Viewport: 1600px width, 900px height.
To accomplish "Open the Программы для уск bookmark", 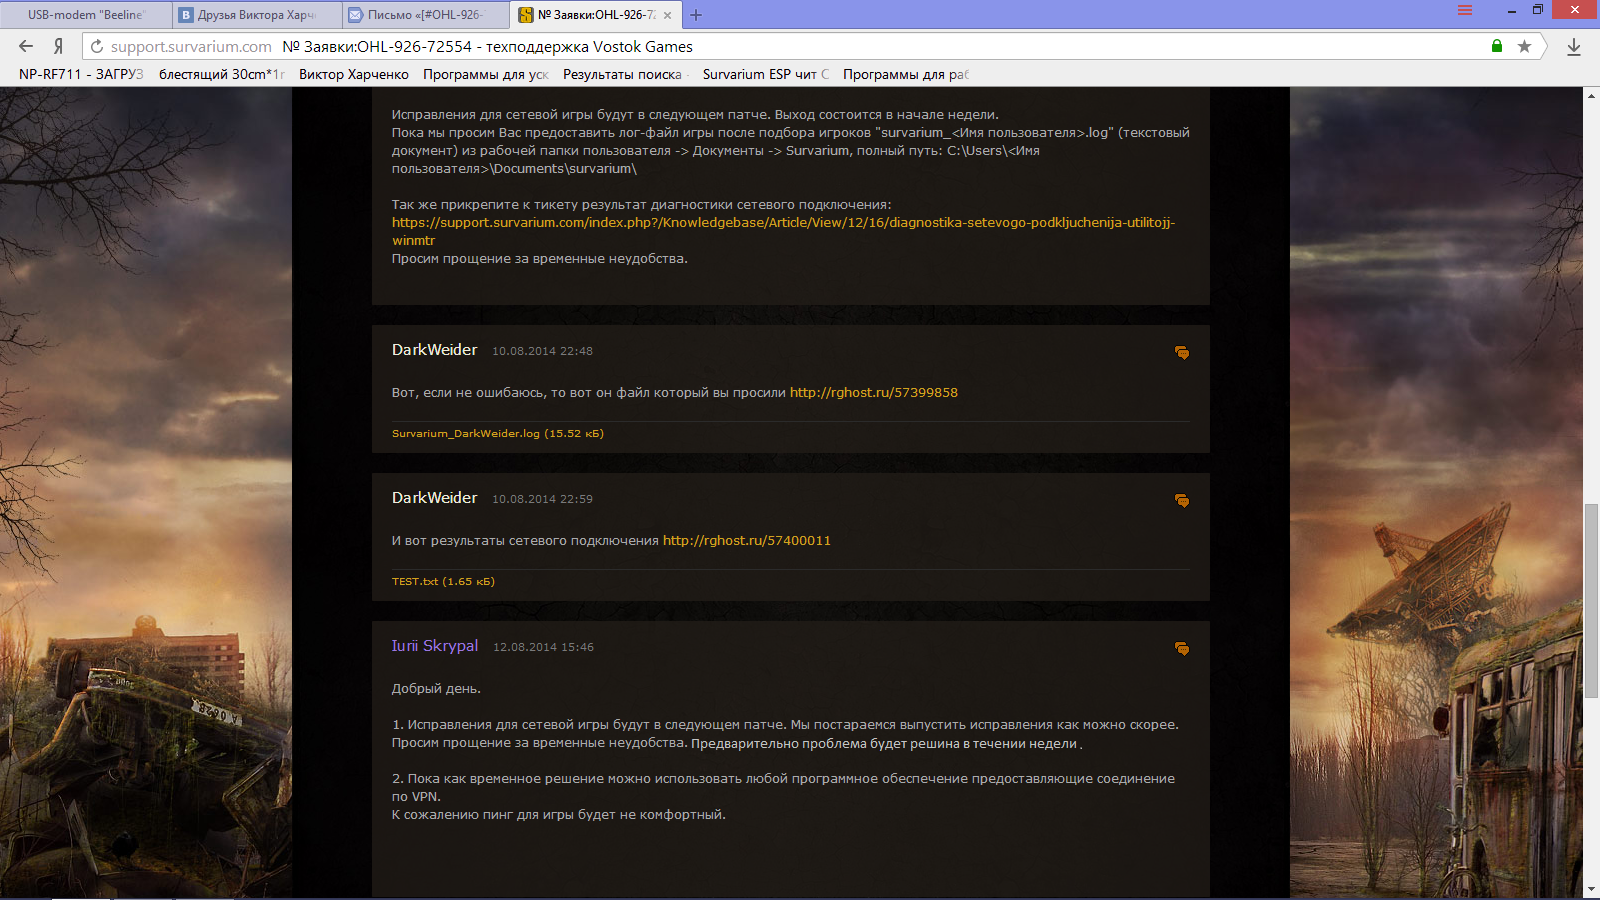I will pos(486,74).
